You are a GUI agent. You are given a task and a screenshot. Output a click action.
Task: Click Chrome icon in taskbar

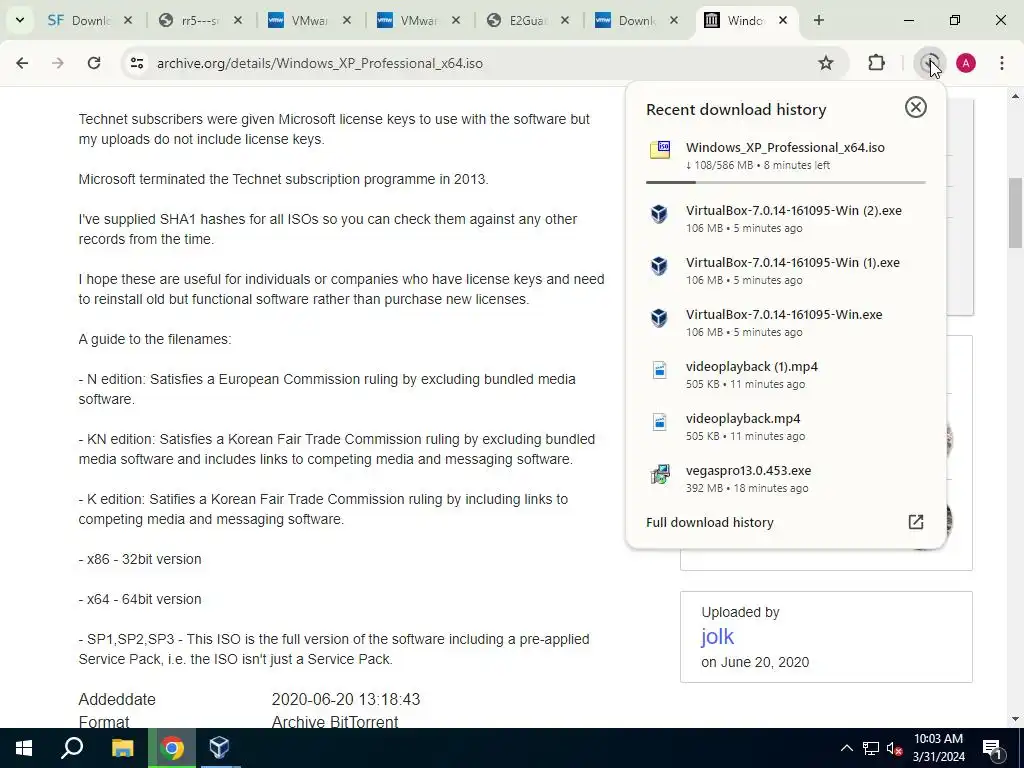172,748
